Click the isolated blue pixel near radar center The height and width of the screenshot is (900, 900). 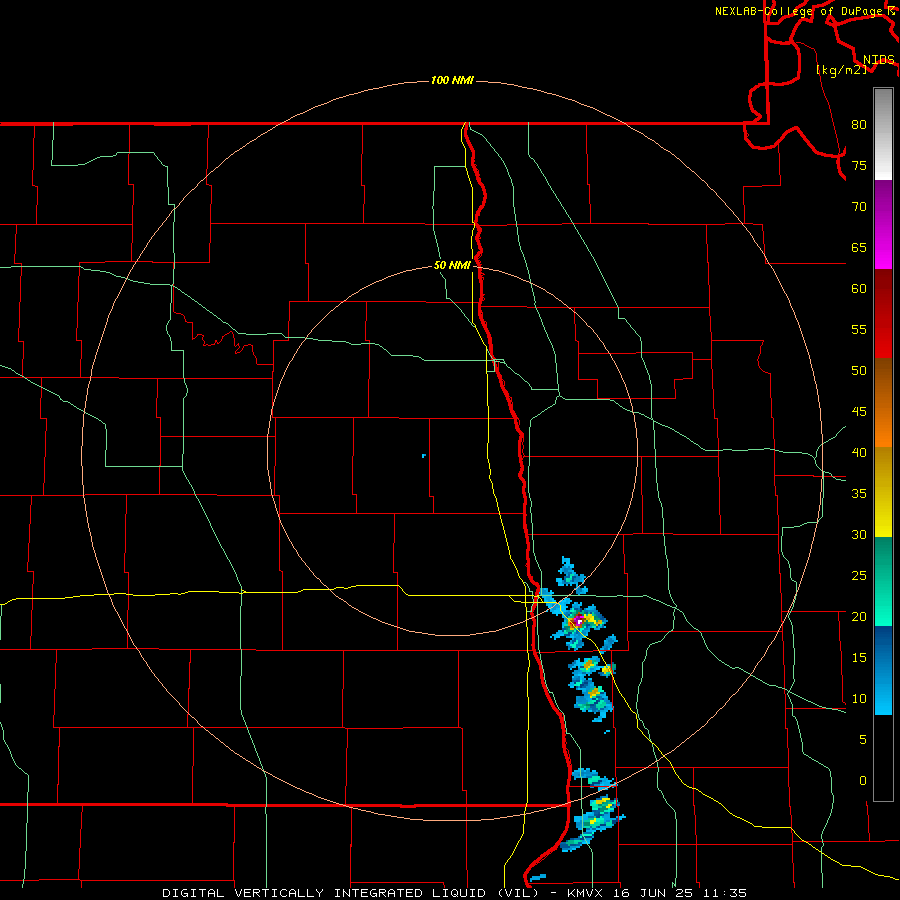(424, 456)
